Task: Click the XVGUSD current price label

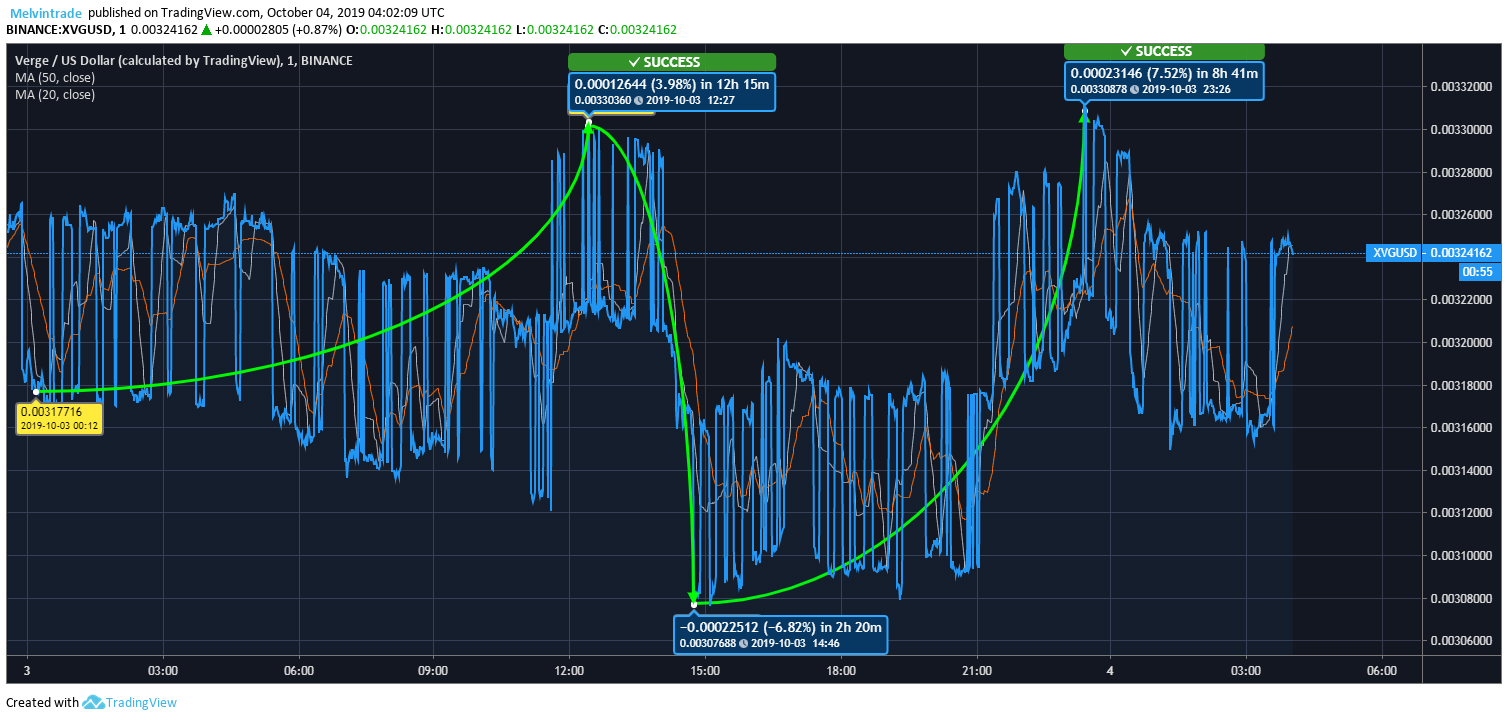Action: tap(1432, 253)
